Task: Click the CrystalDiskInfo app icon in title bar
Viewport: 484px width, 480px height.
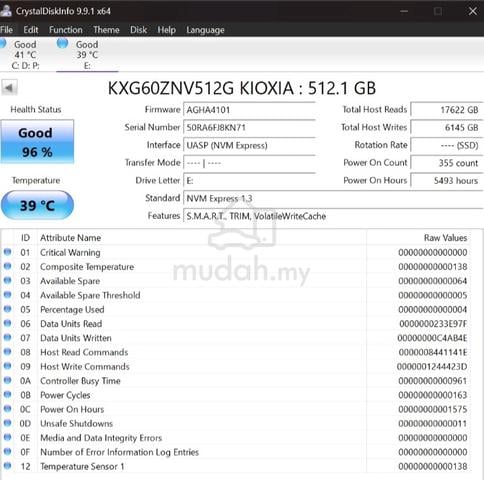Action: tap(6, 11)
